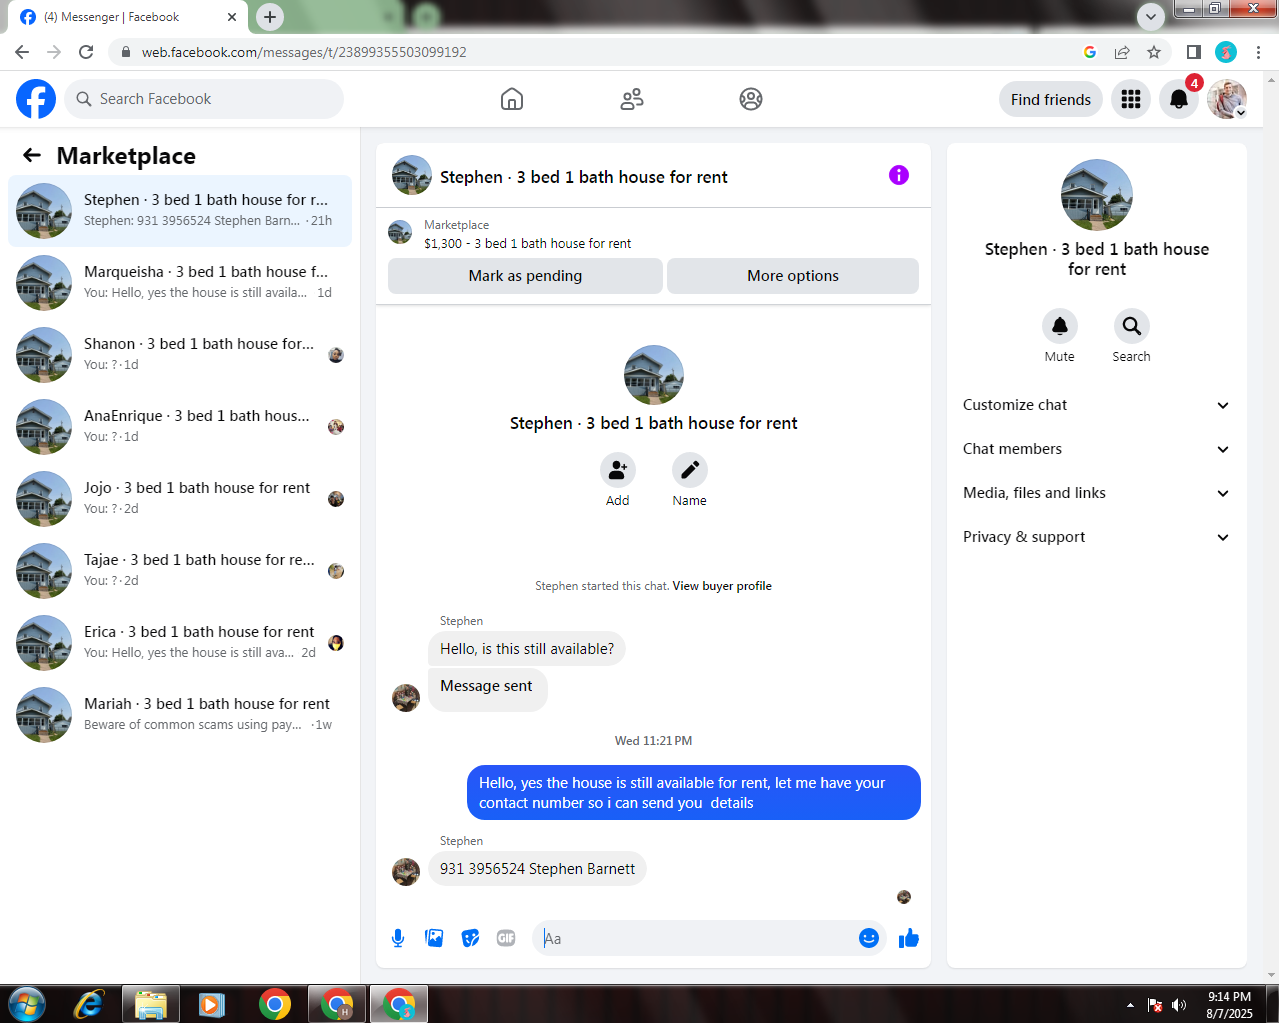Viewport: 1279px width, 1023px height.
Task: Send a thumbs up like
Action: [x=909, y=938]
